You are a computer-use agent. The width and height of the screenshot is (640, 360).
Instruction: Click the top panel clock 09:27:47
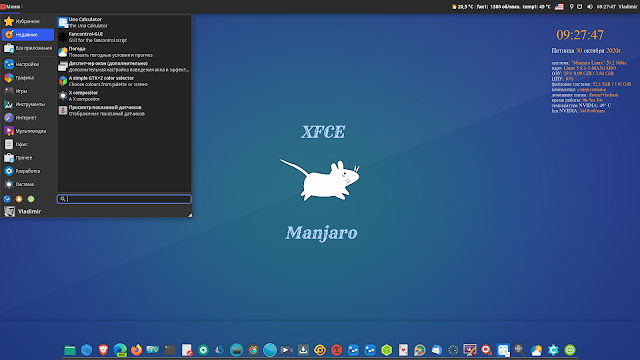[x=606, y=7]
